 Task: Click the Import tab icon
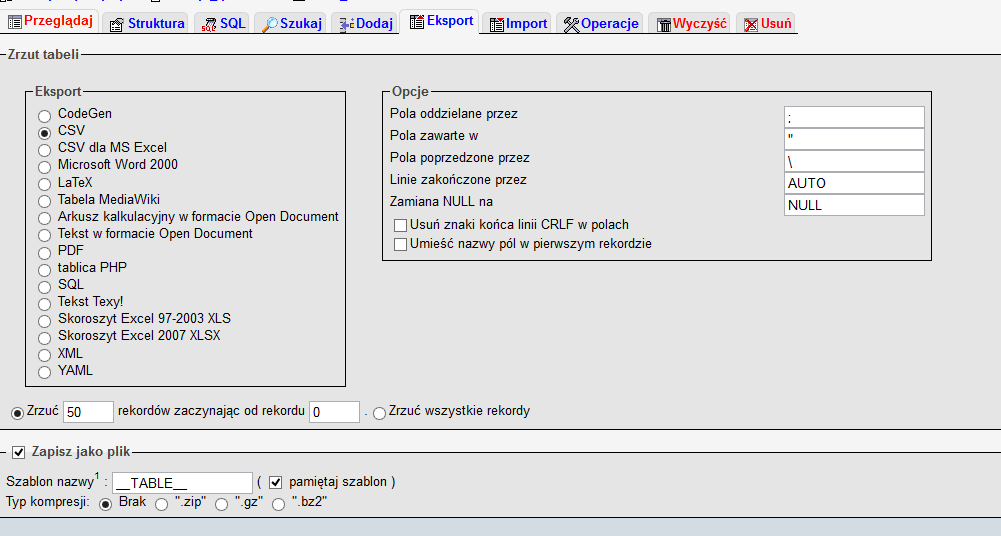tap(496, 25)
